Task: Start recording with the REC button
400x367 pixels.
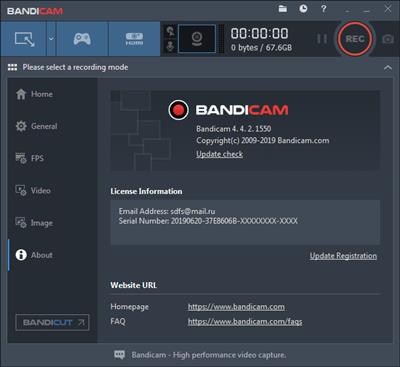Action: point(355,39)
